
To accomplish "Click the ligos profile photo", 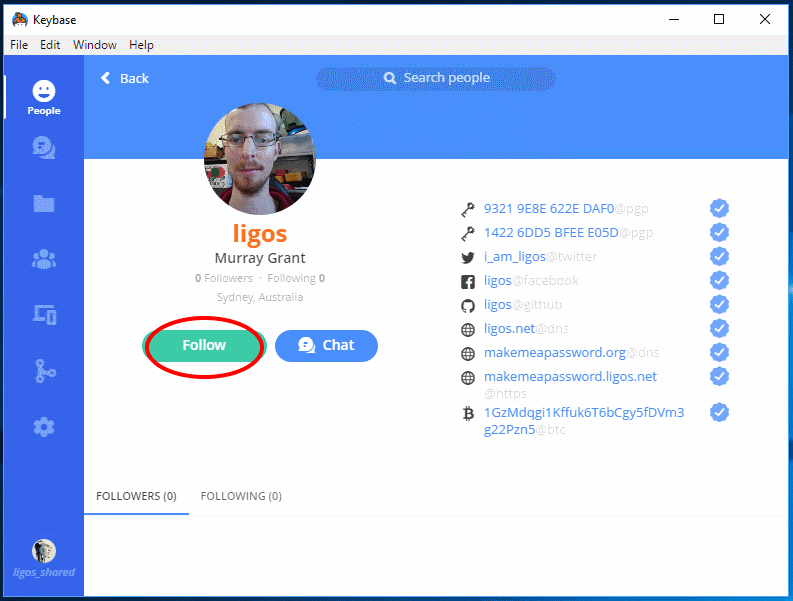I will [x=259, y=159].
